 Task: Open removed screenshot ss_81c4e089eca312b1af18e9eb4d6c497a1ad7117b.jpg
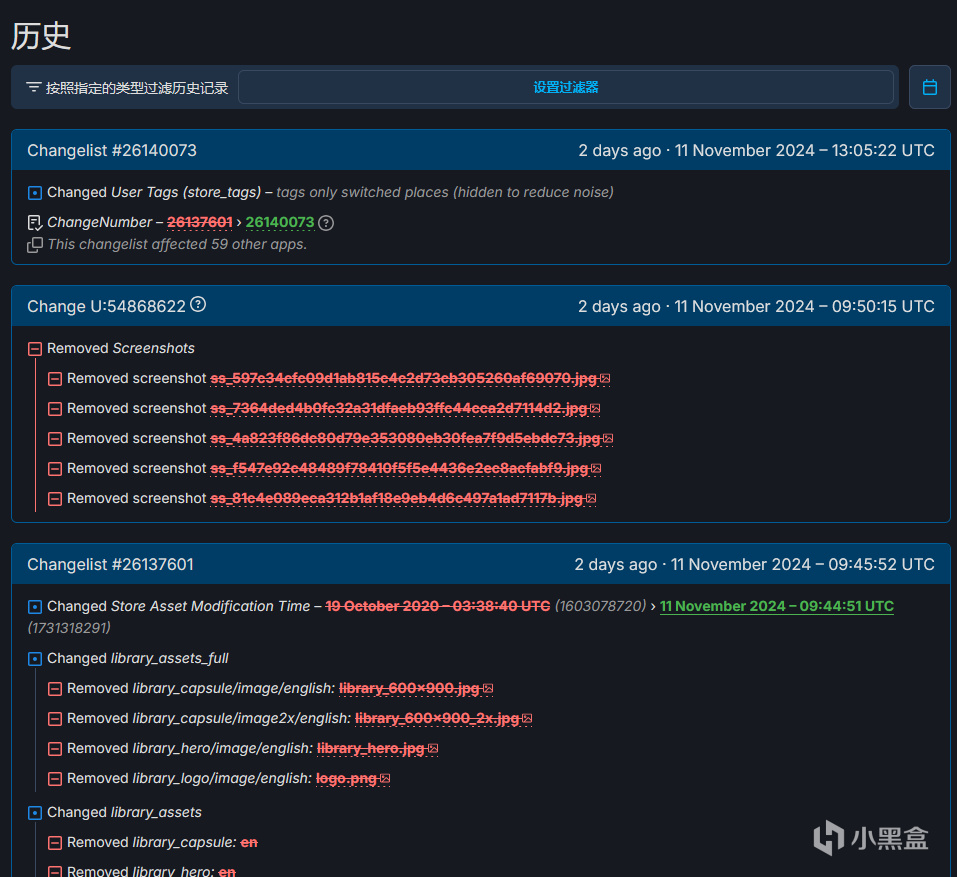click(x=397, y=498)
